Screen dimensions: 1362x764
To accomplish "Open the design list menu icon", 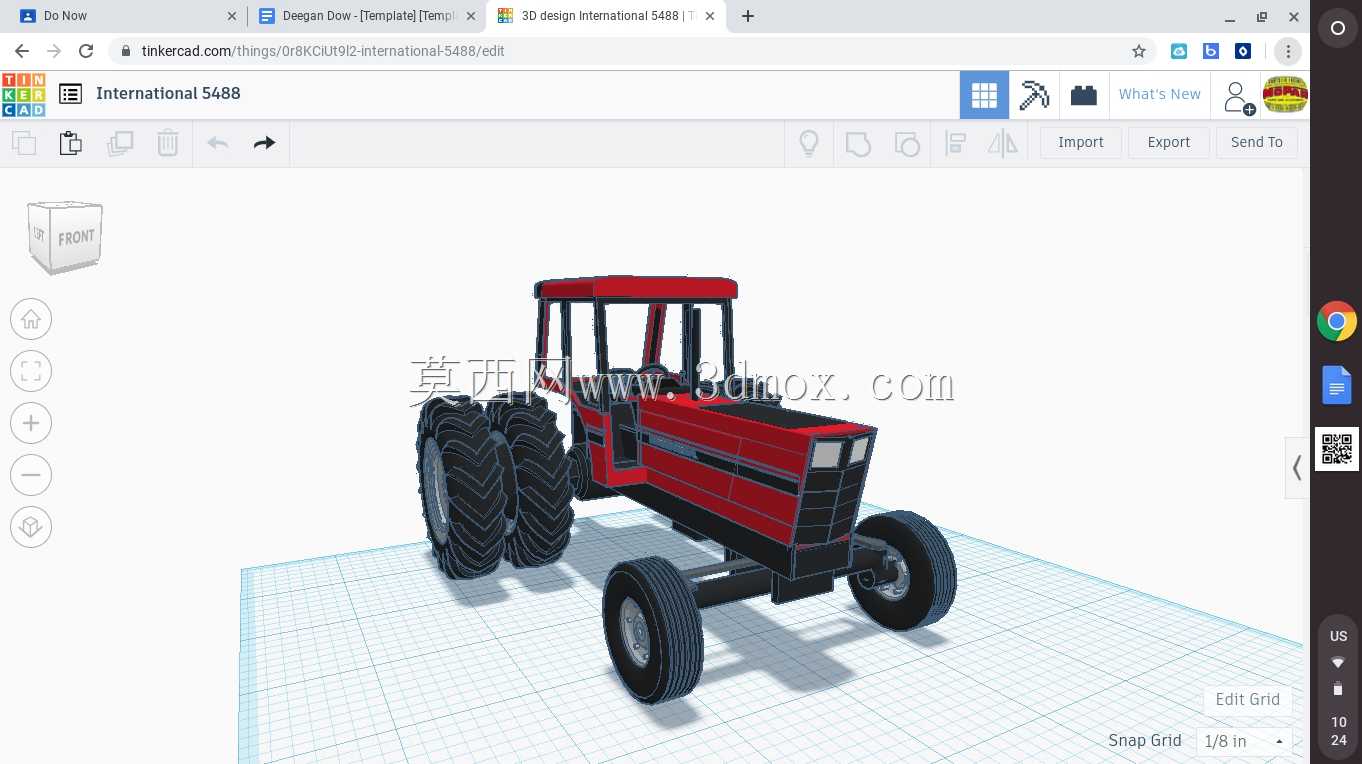I will point(70,94).
